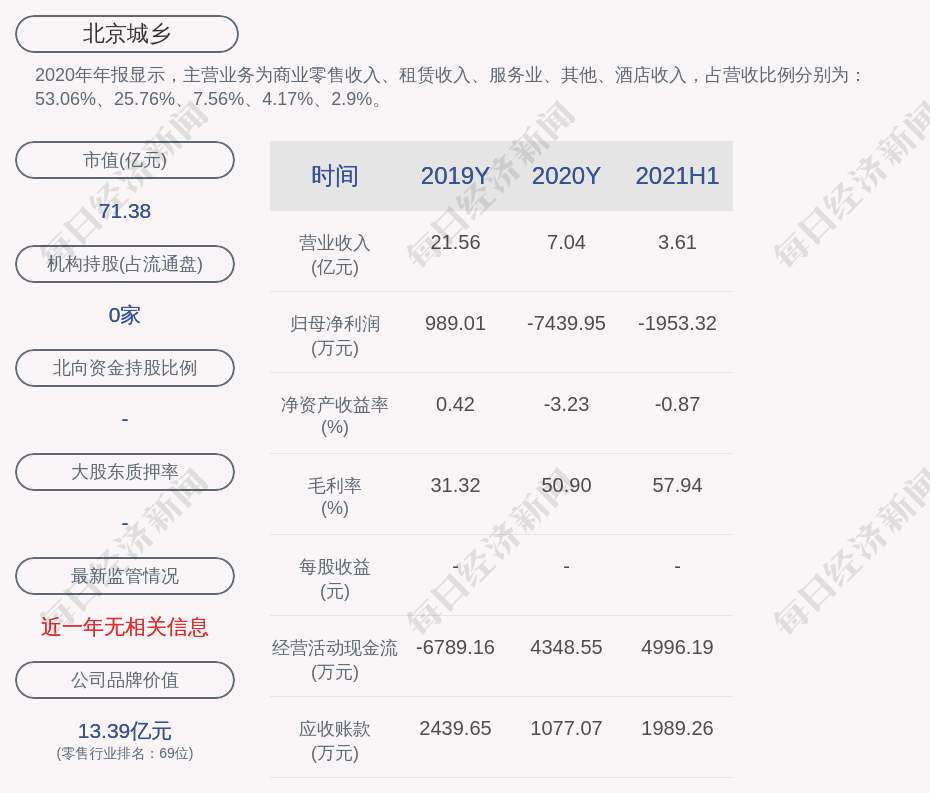The image size is (930, 793).
Task: Click the 归母净利润 row label
Action: (x=334, y=324)
